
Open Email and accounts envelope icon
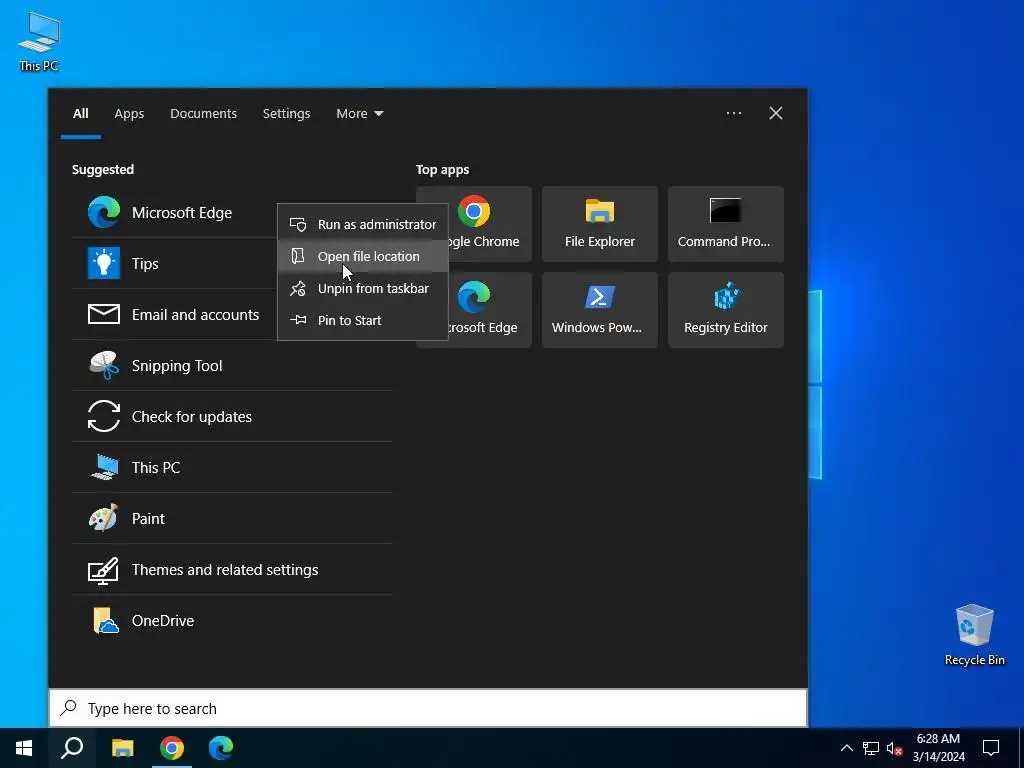(x=104, y=314)
